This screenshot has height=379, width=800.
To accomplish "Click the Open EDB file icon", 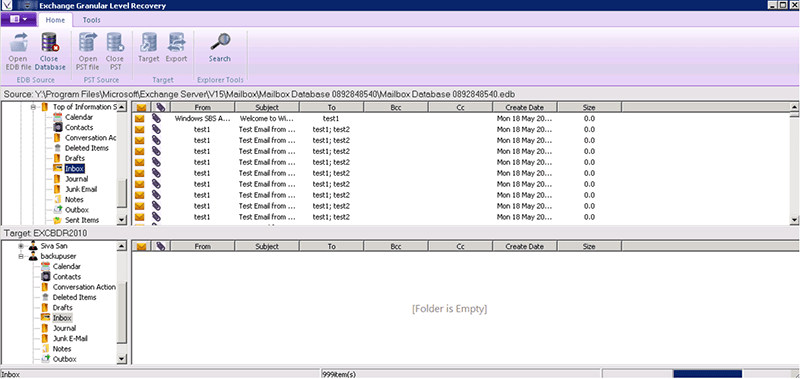I will pyautogui.click(x=18, y=42).
